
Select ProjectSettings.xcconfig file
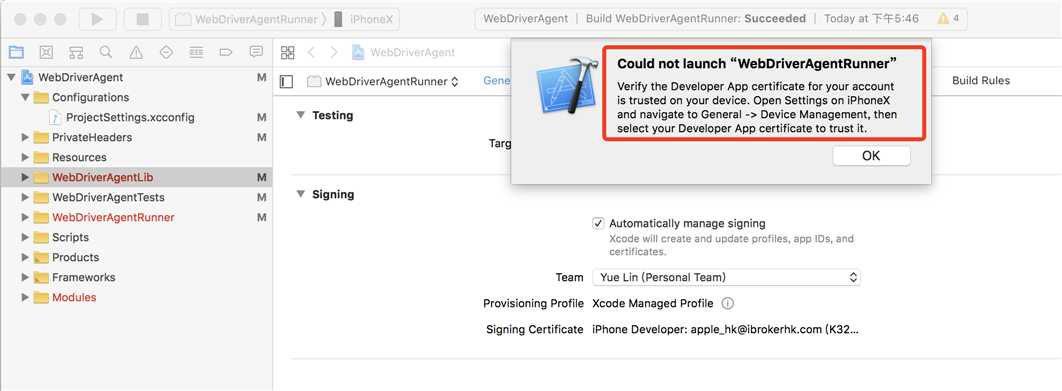coord(130,117)
